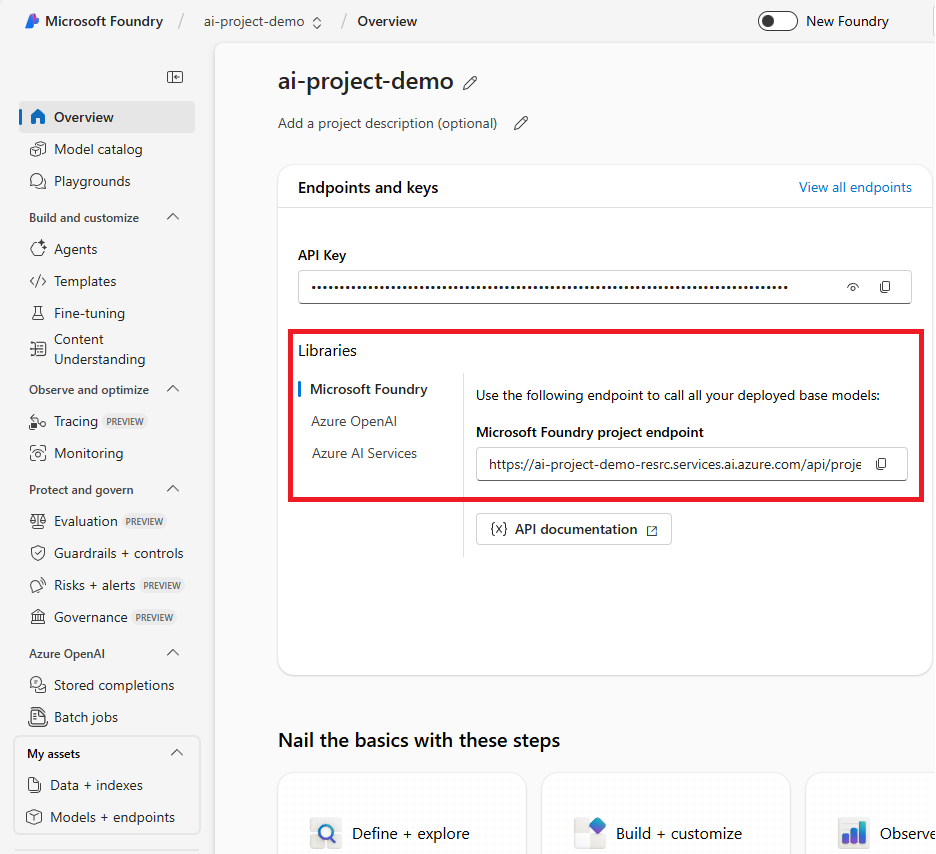Open the Build + customize card

[666, 814]
